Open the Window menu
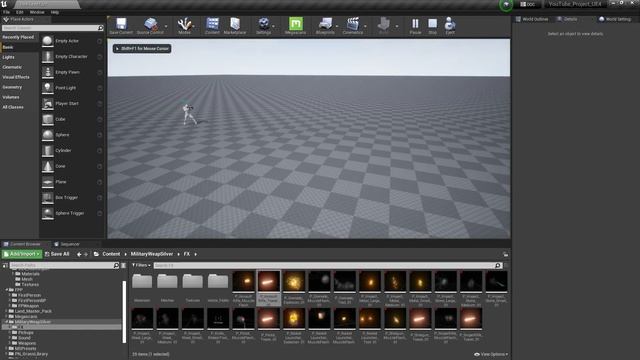 coord(37,12)
